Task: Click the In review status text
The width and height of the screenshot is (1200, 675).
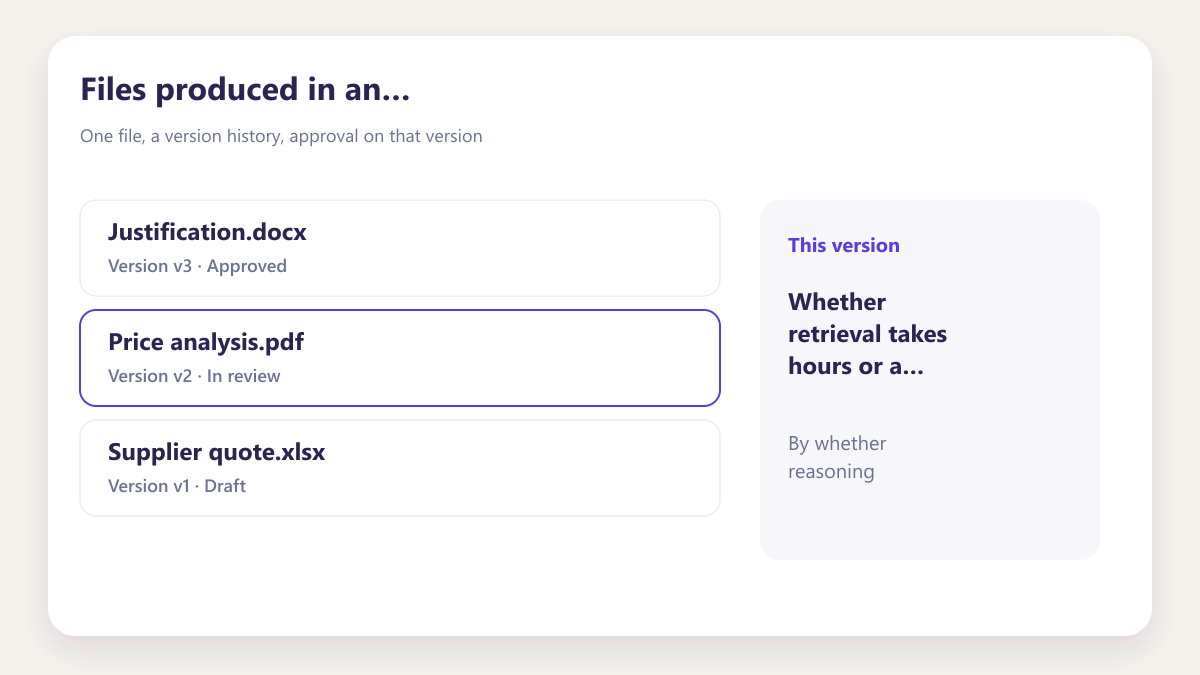Action: coord(244,376)
